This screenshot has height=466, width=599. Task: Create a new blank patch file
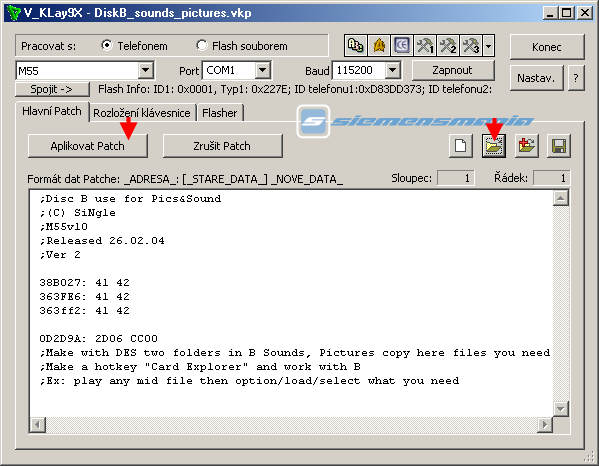[x=461, y=146]
